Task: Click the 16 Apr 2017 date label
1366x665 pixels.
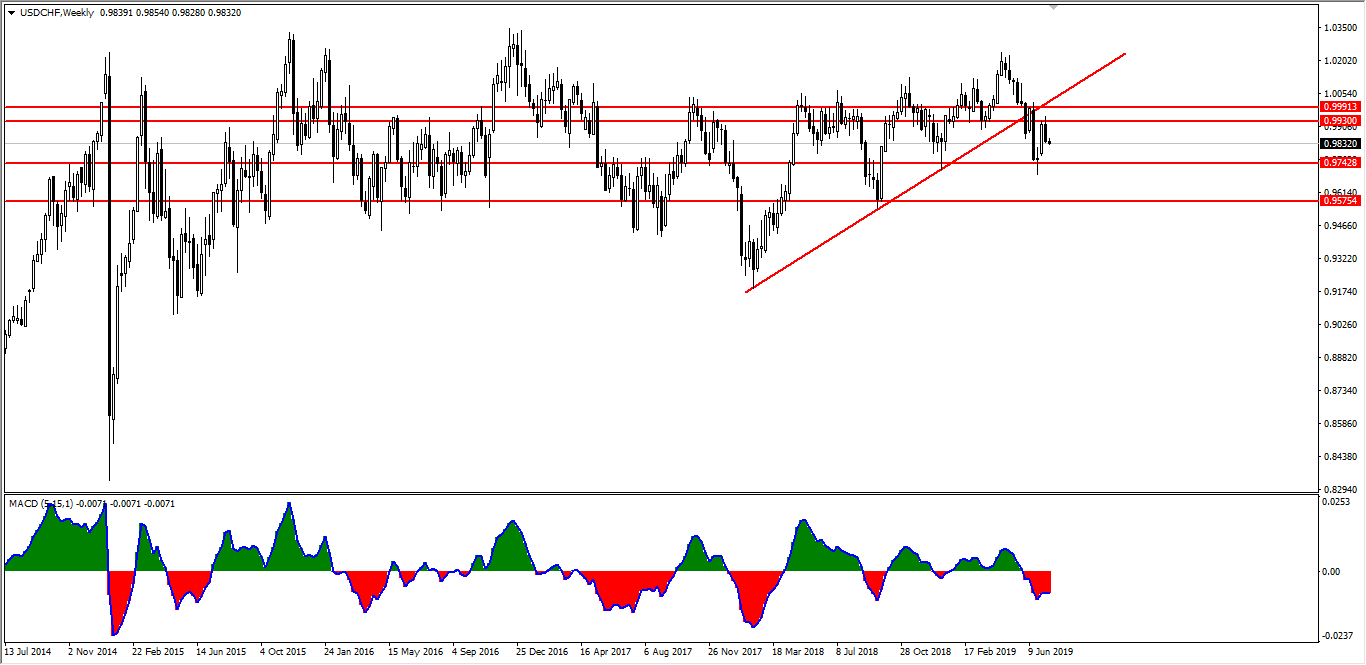Action: (x=605, y=652)
